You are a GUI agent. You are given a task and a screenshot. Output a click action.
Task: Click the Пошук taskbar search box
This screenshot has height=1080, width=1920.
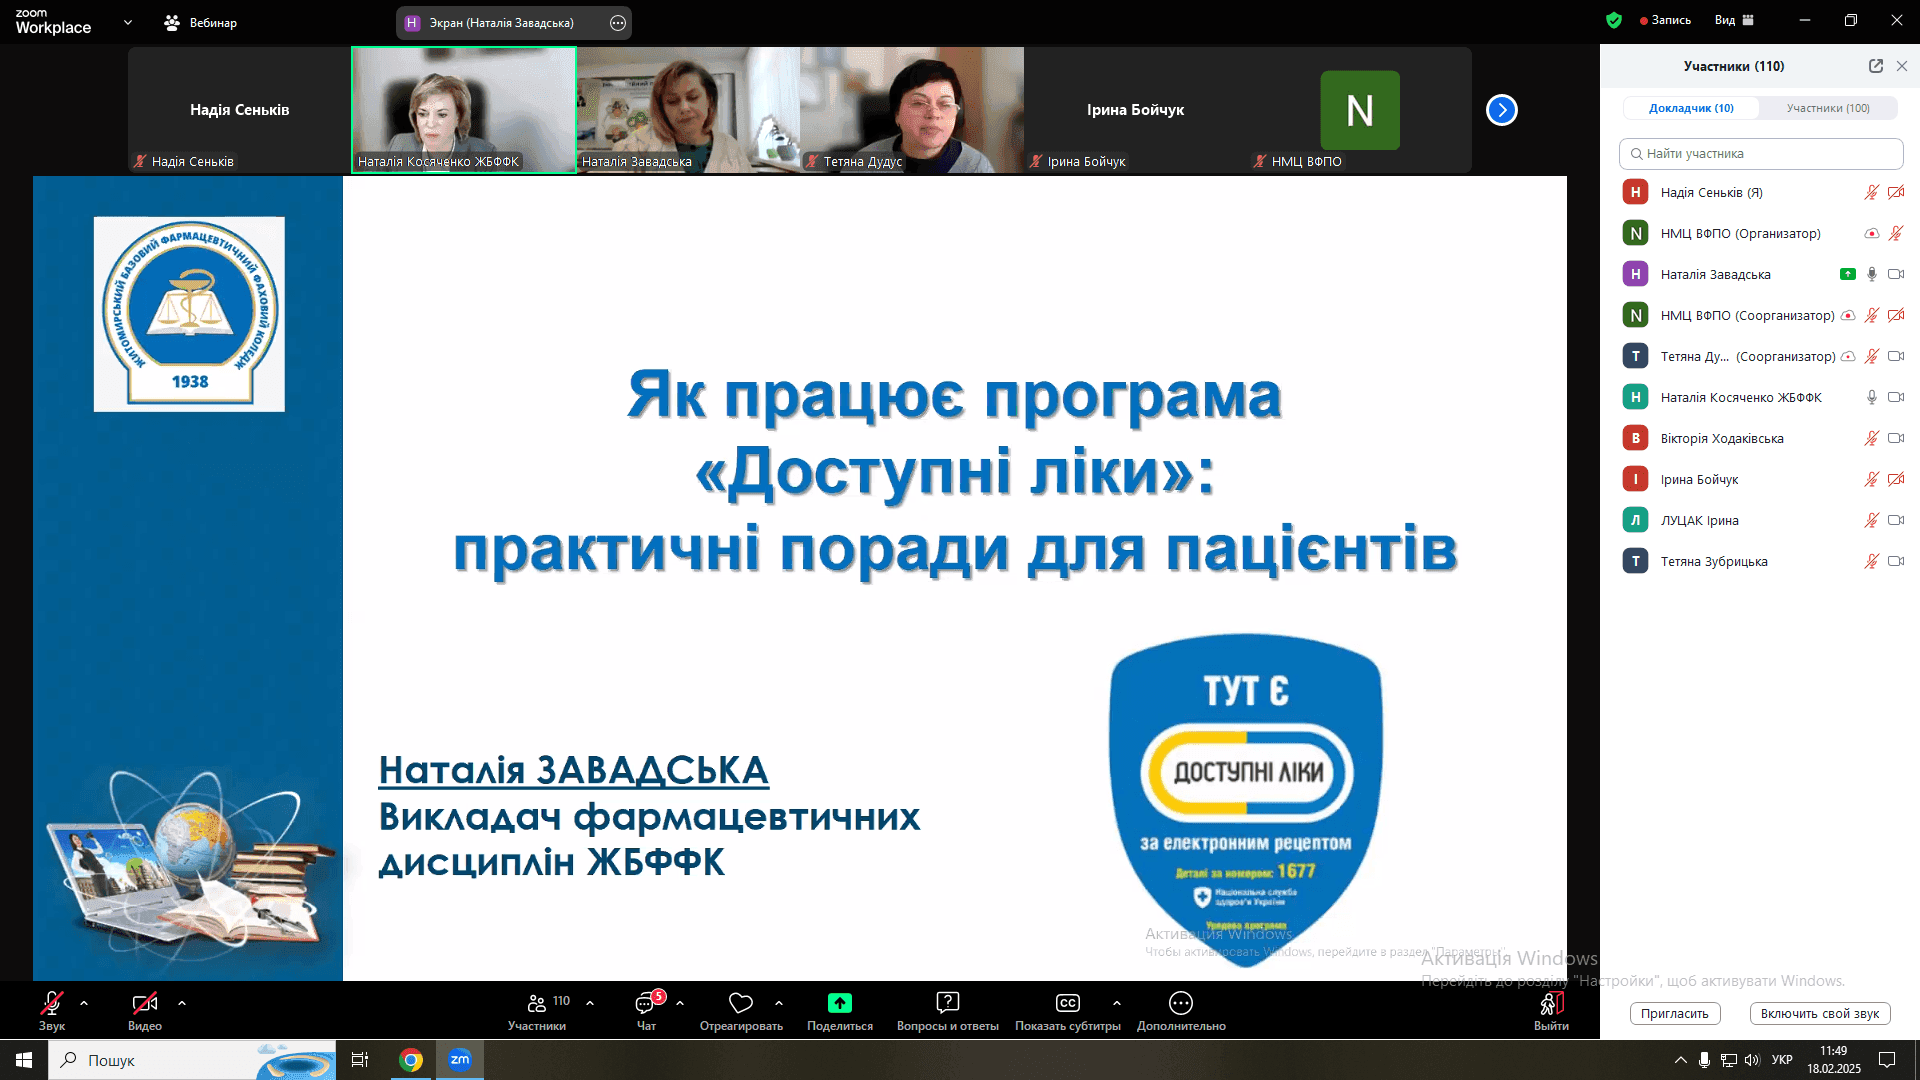pos(193,1060)
